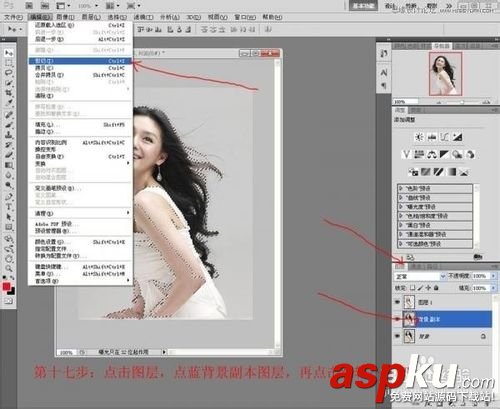Image resolution: width=500 pixels, height=409 pixels.
Task: Select the Gradient tool
Action: coord(8,165)
